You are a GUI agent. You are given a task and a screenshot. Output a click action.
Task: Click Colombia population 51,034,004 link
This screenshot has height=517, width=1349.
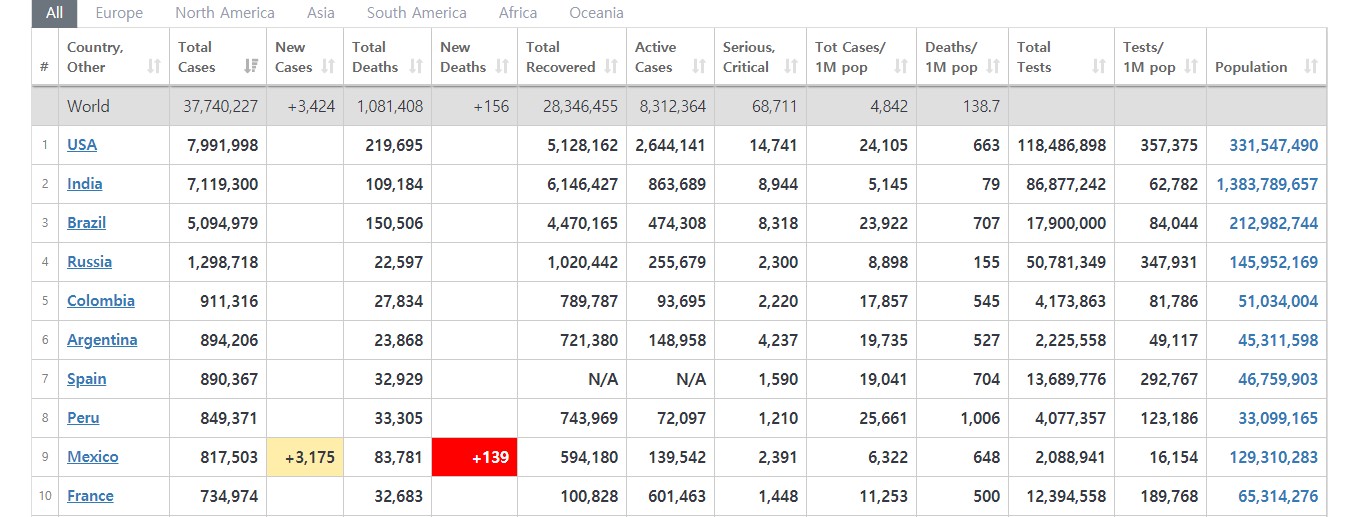[1278, 301]
